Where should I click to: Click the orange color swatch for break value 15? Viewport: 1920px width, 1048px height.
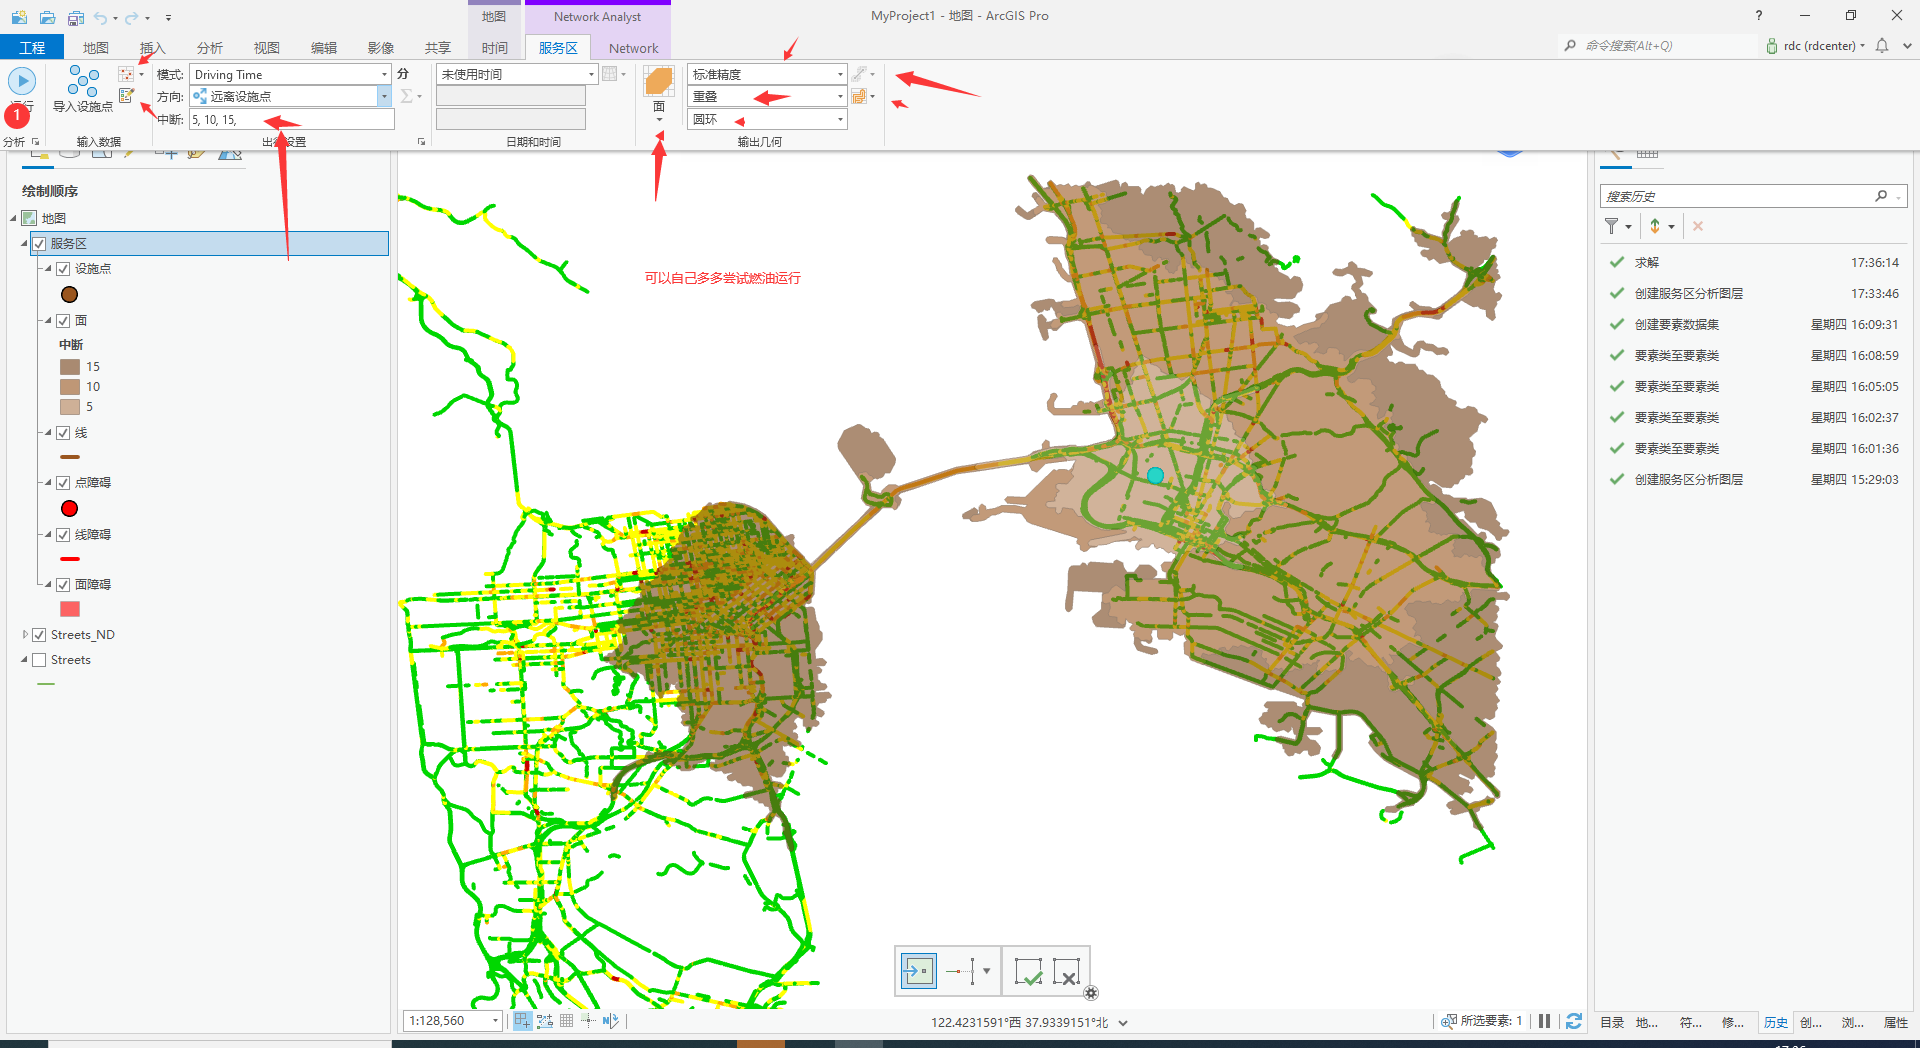(70, 366)
